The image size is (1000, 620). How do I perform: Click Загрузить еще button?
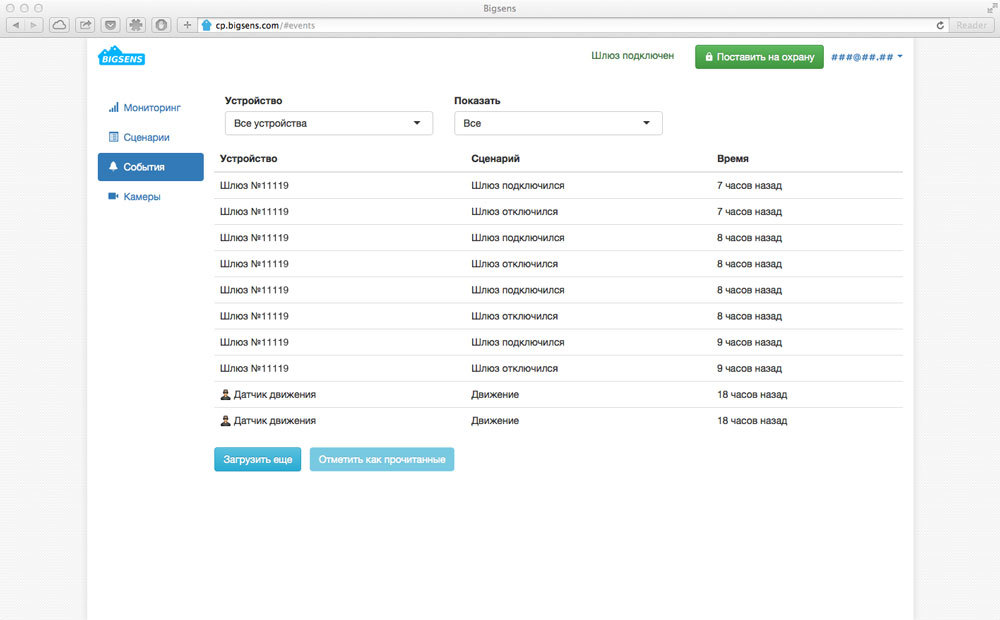coord(258,459)
